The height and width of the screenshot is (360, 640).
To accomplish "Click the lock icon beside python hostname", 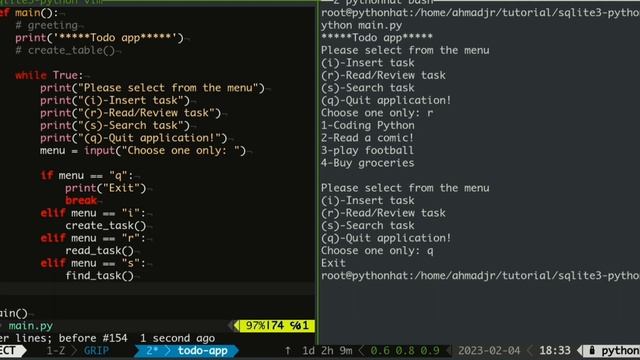I will (x=592, y=351).
